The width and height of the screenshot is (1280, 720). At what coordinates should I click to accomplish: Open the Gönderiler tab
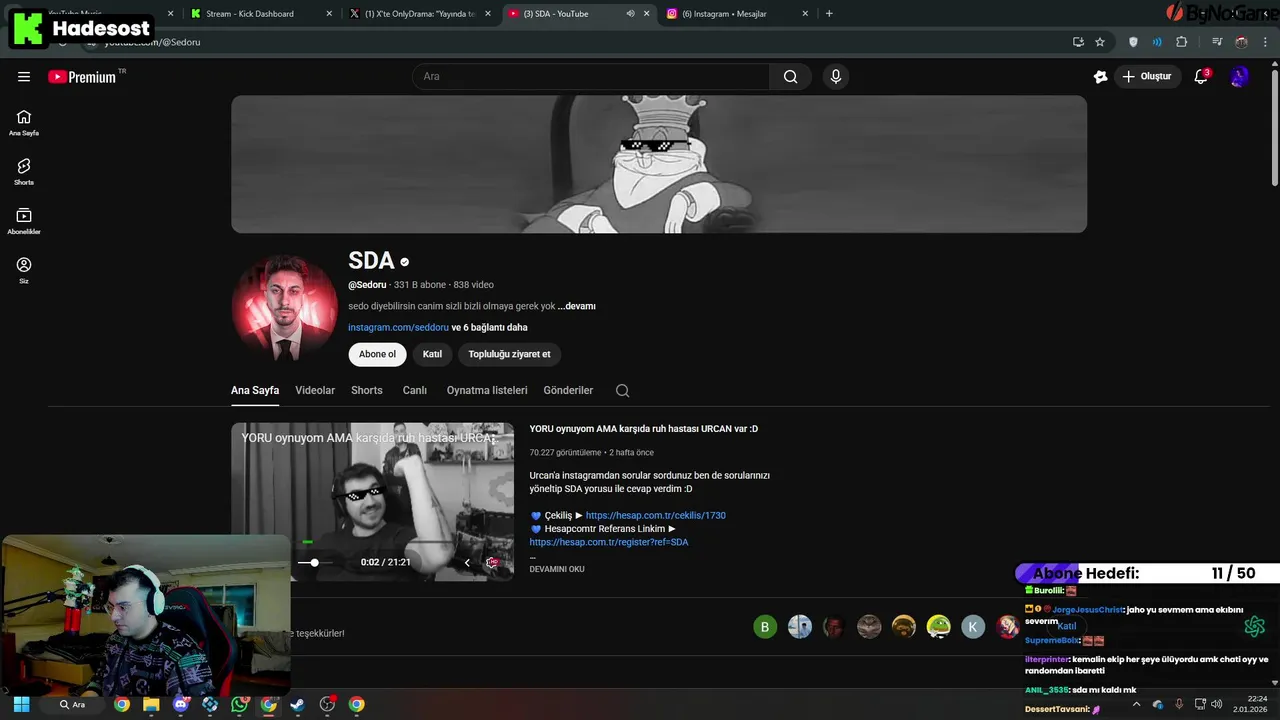(x=568, y=391)
